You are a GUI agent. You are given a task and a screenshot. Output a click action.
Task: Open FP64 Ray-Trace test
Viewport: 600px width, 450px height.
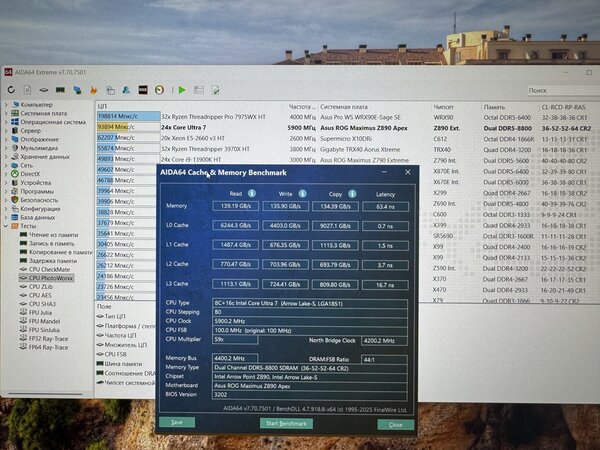49,347
